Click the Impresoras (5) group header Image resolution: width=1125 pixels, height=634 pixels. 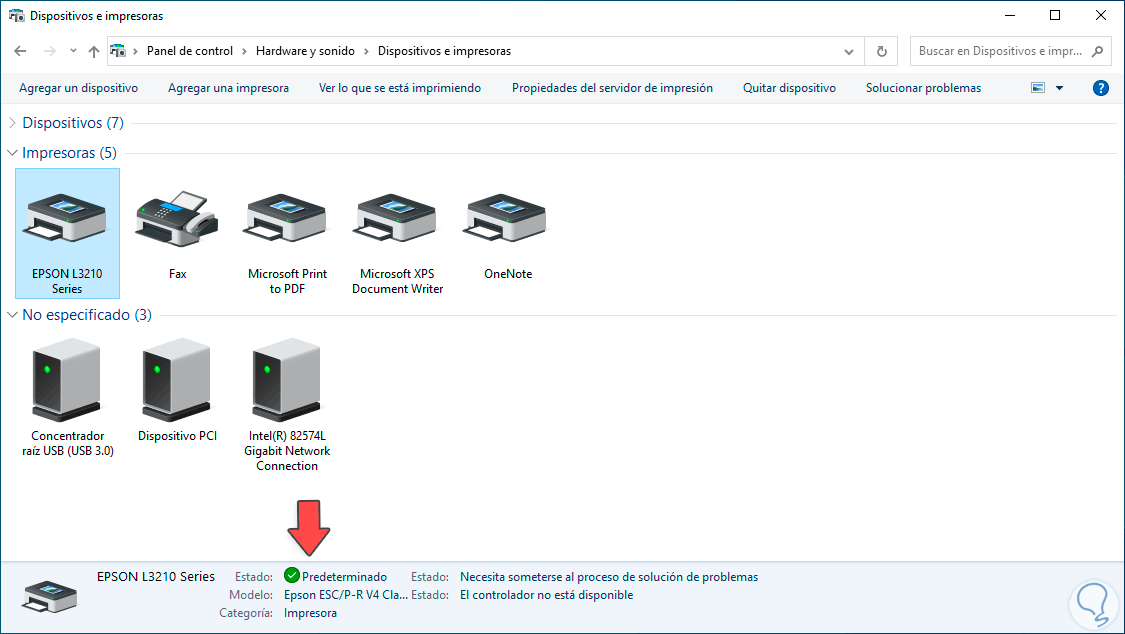(x=69, y=153)
